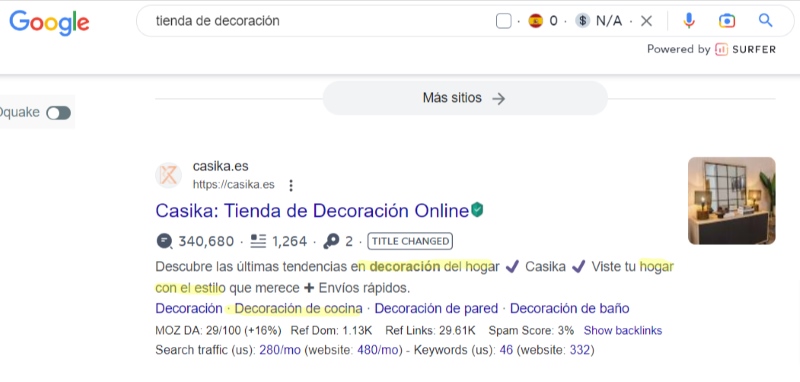800x382 pixels.
Task: Click the "332" website keywords value
Action: coord(580,350)
